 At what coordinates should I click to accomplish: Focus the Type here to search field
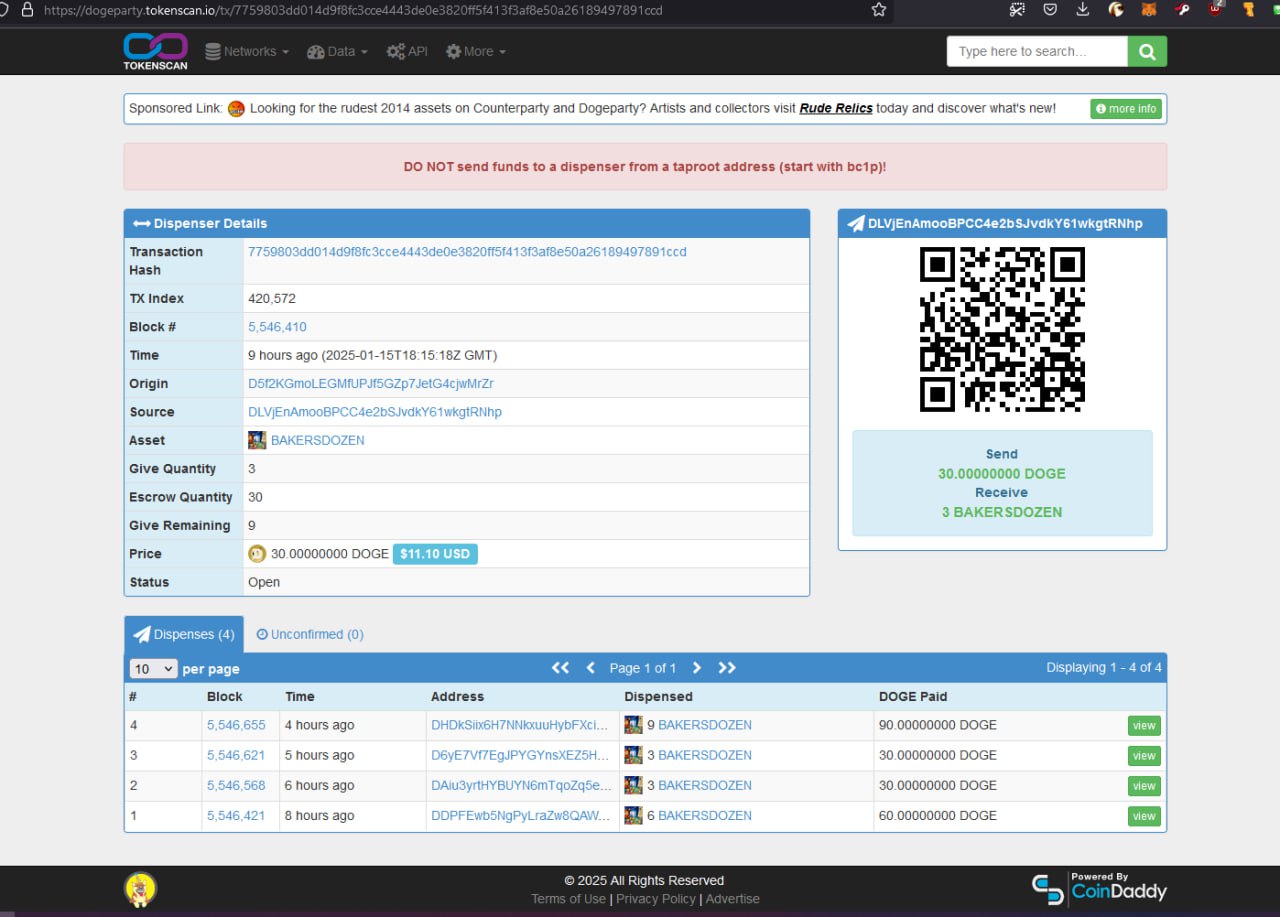[x=1037, y=51]
